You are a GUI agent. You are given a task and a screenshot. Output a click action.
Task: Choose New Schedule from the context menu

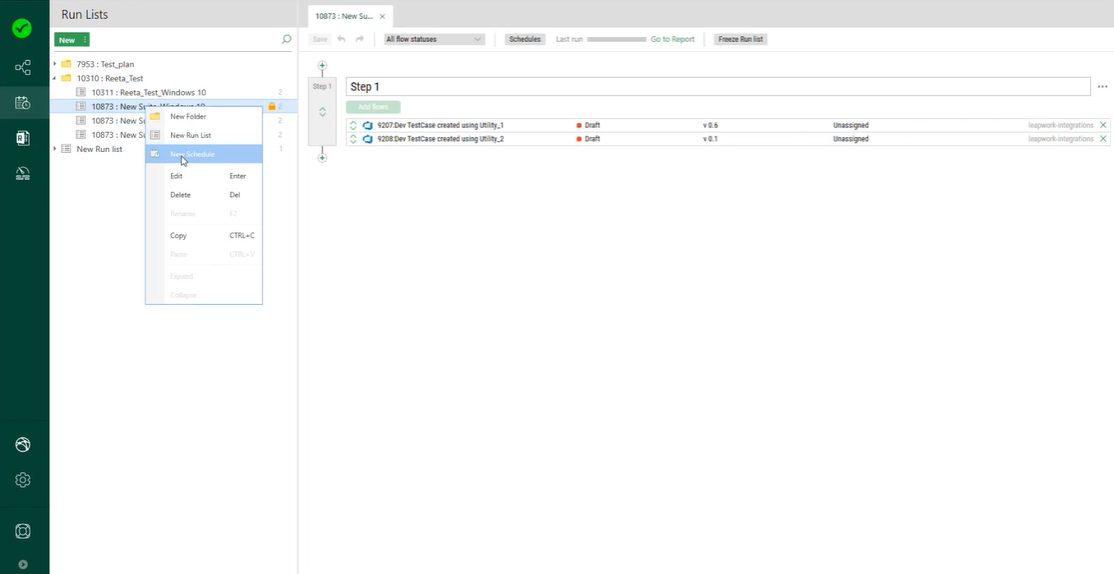192,154
